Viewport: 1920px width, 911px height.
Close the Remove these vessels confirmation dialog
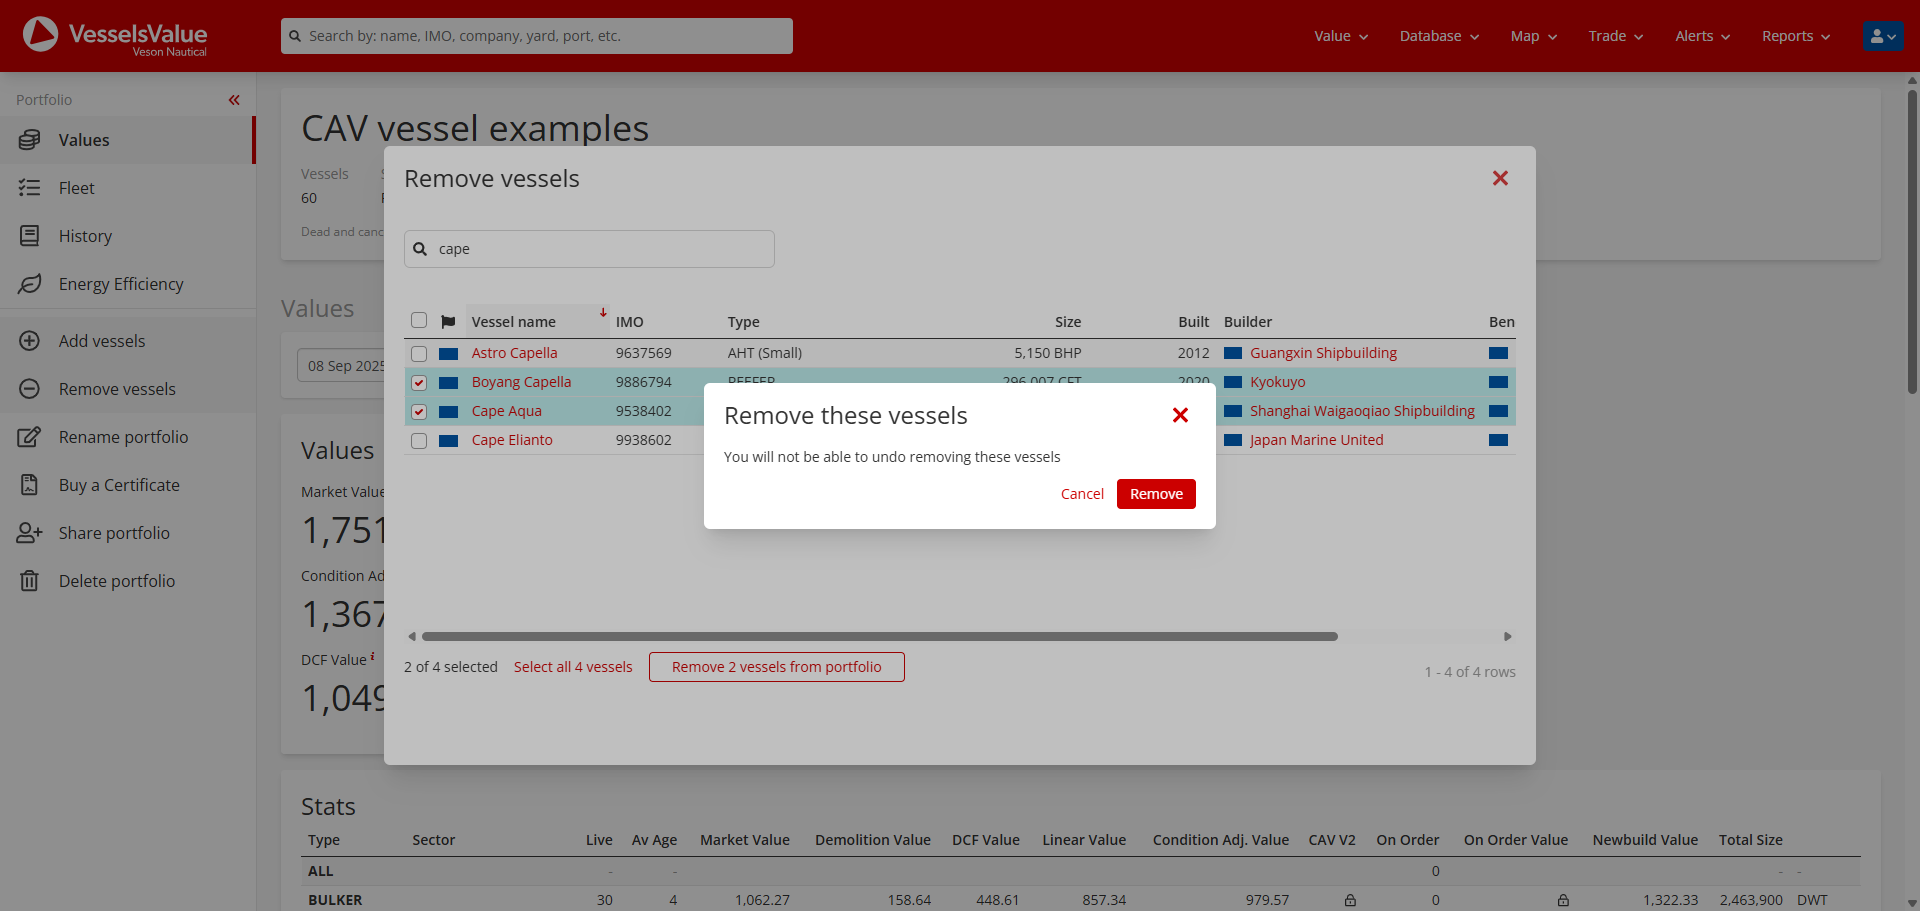tap(1180, 415)
